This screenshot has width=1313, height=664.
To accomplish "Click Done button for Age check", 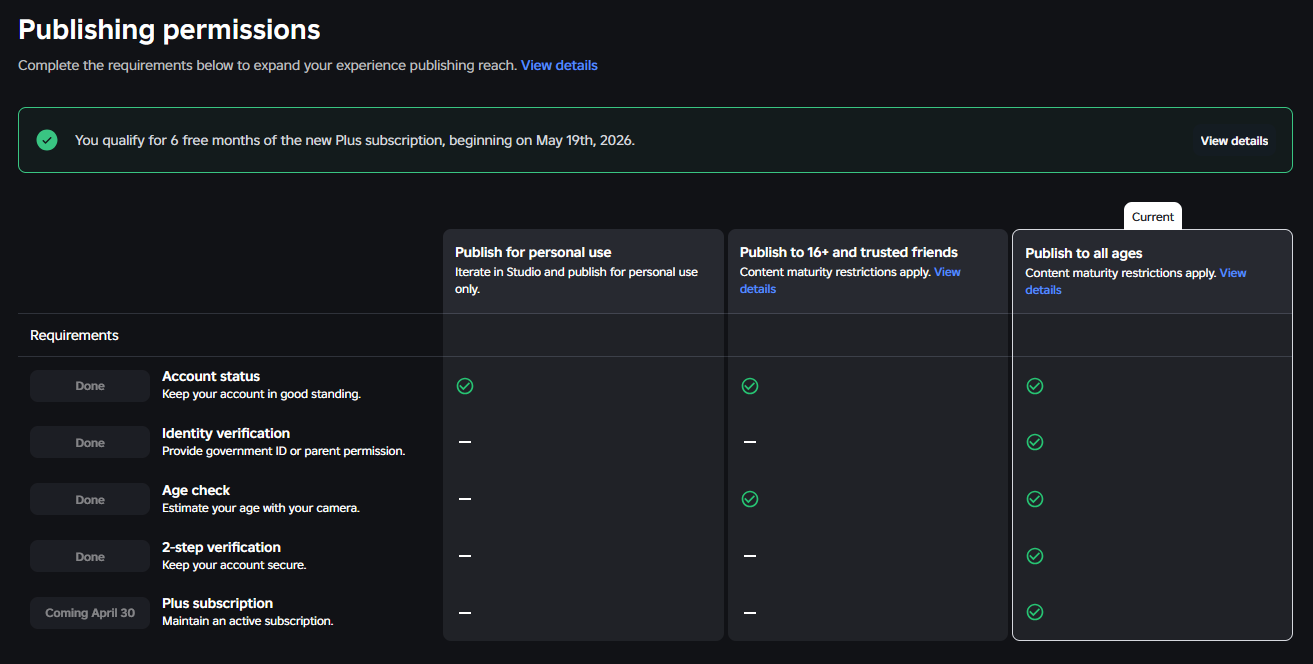I will pyautogui.click(x=90, y=500).
